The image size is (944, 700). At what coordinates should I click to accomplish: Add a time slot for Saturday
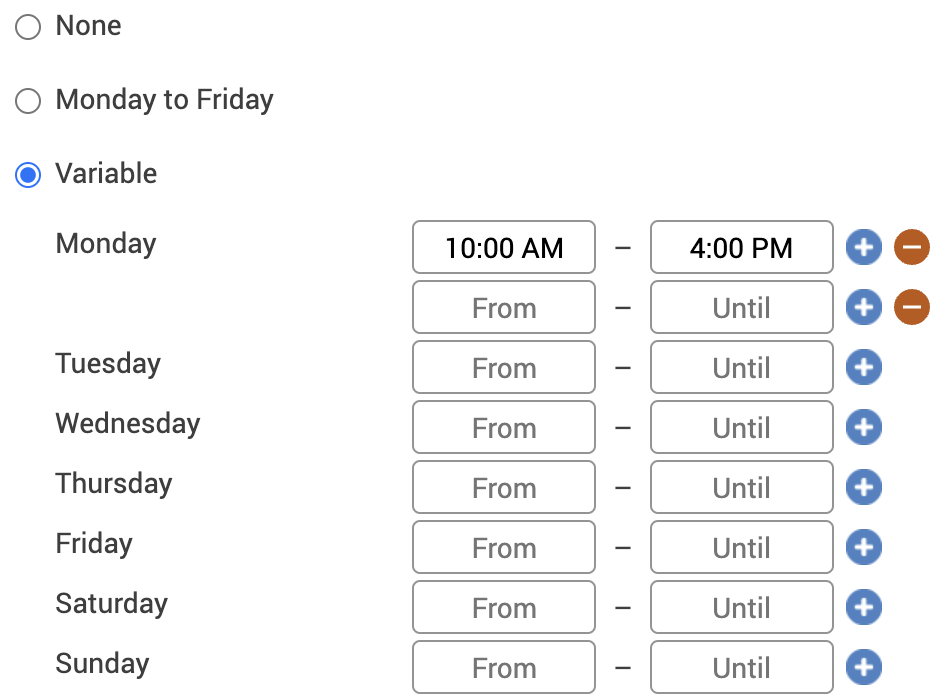[x=864, y=607]
